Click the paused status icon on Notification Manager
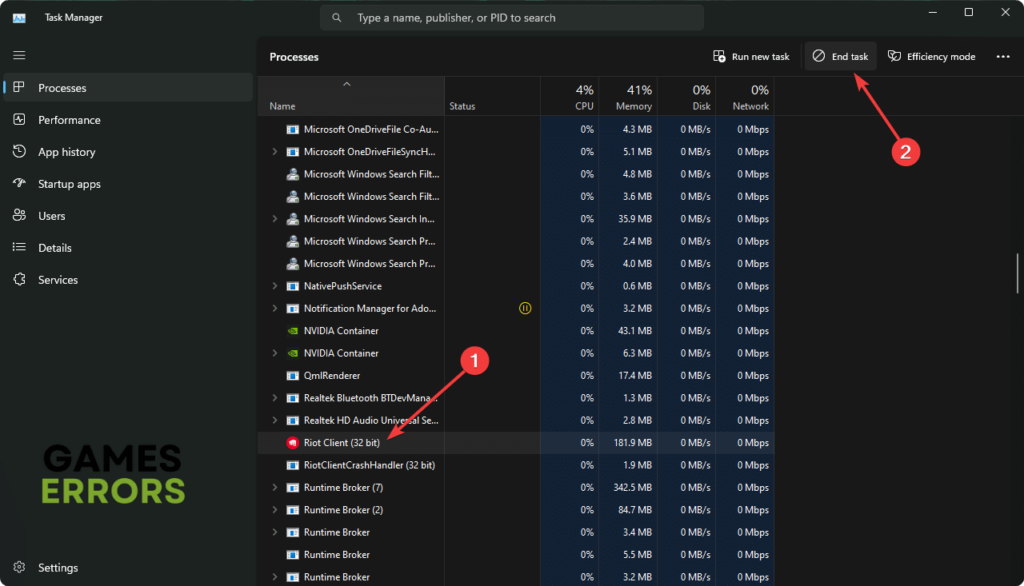1024x586 pixels. coord(525,308)
